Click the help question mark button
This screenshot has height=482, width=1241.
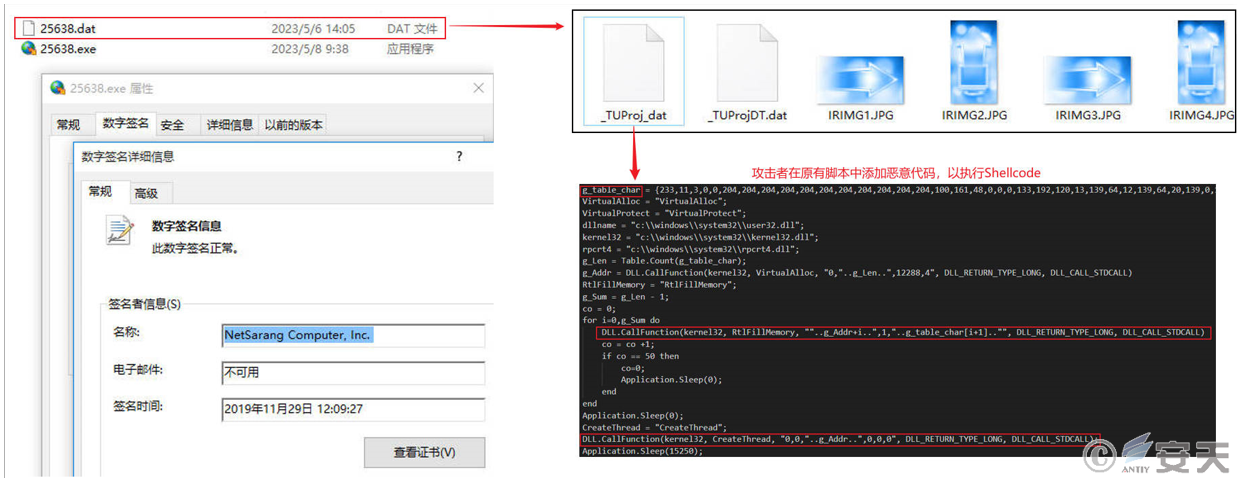tap(459, 157)
